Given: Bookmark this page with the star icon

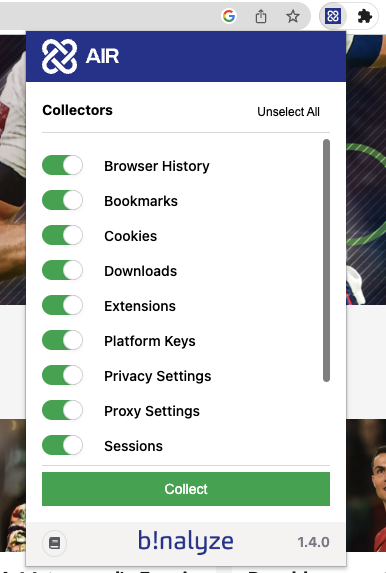Looking at the screenshot, I should click(292, 16).
